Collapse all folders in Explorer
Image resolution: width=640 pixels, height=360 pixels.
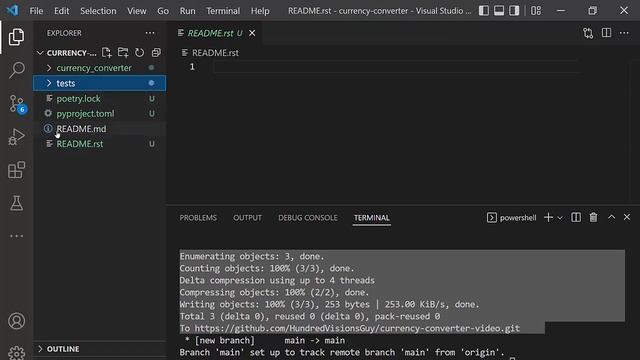tap(156, 53)
